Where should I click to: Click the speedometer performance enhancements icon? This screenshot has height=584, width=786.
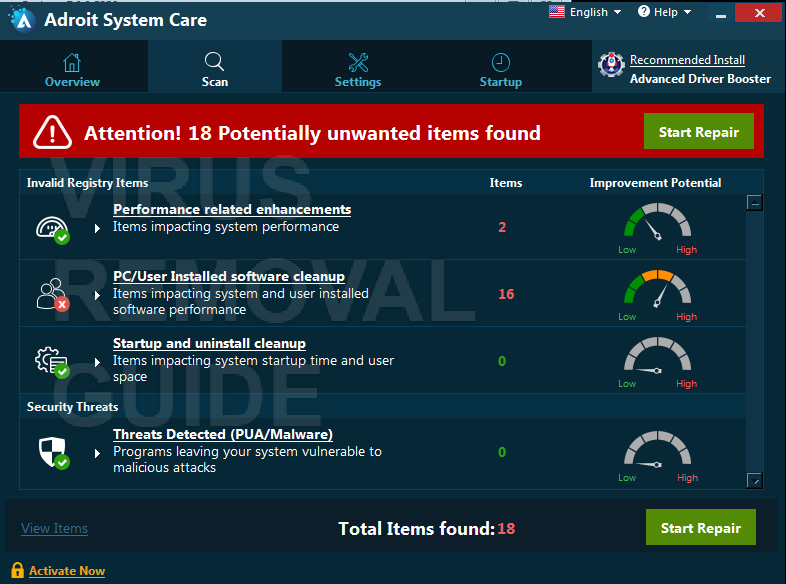pyautogui.click(x=52, y=230)
